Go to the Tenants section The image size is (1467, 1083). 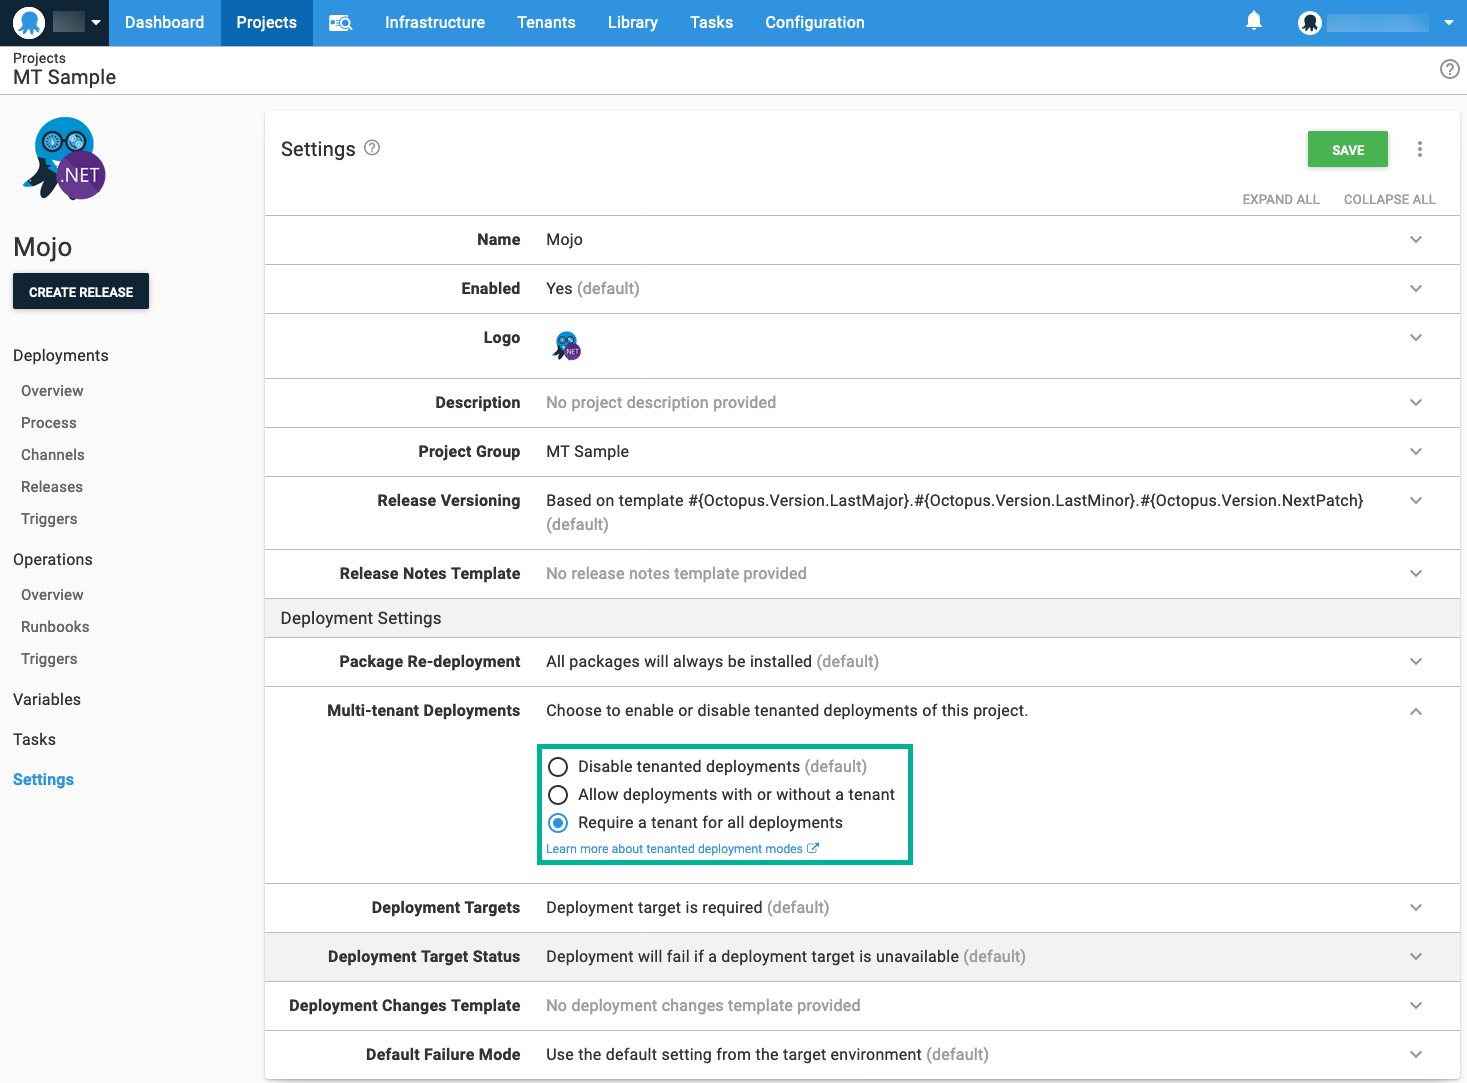coord(546,23)
